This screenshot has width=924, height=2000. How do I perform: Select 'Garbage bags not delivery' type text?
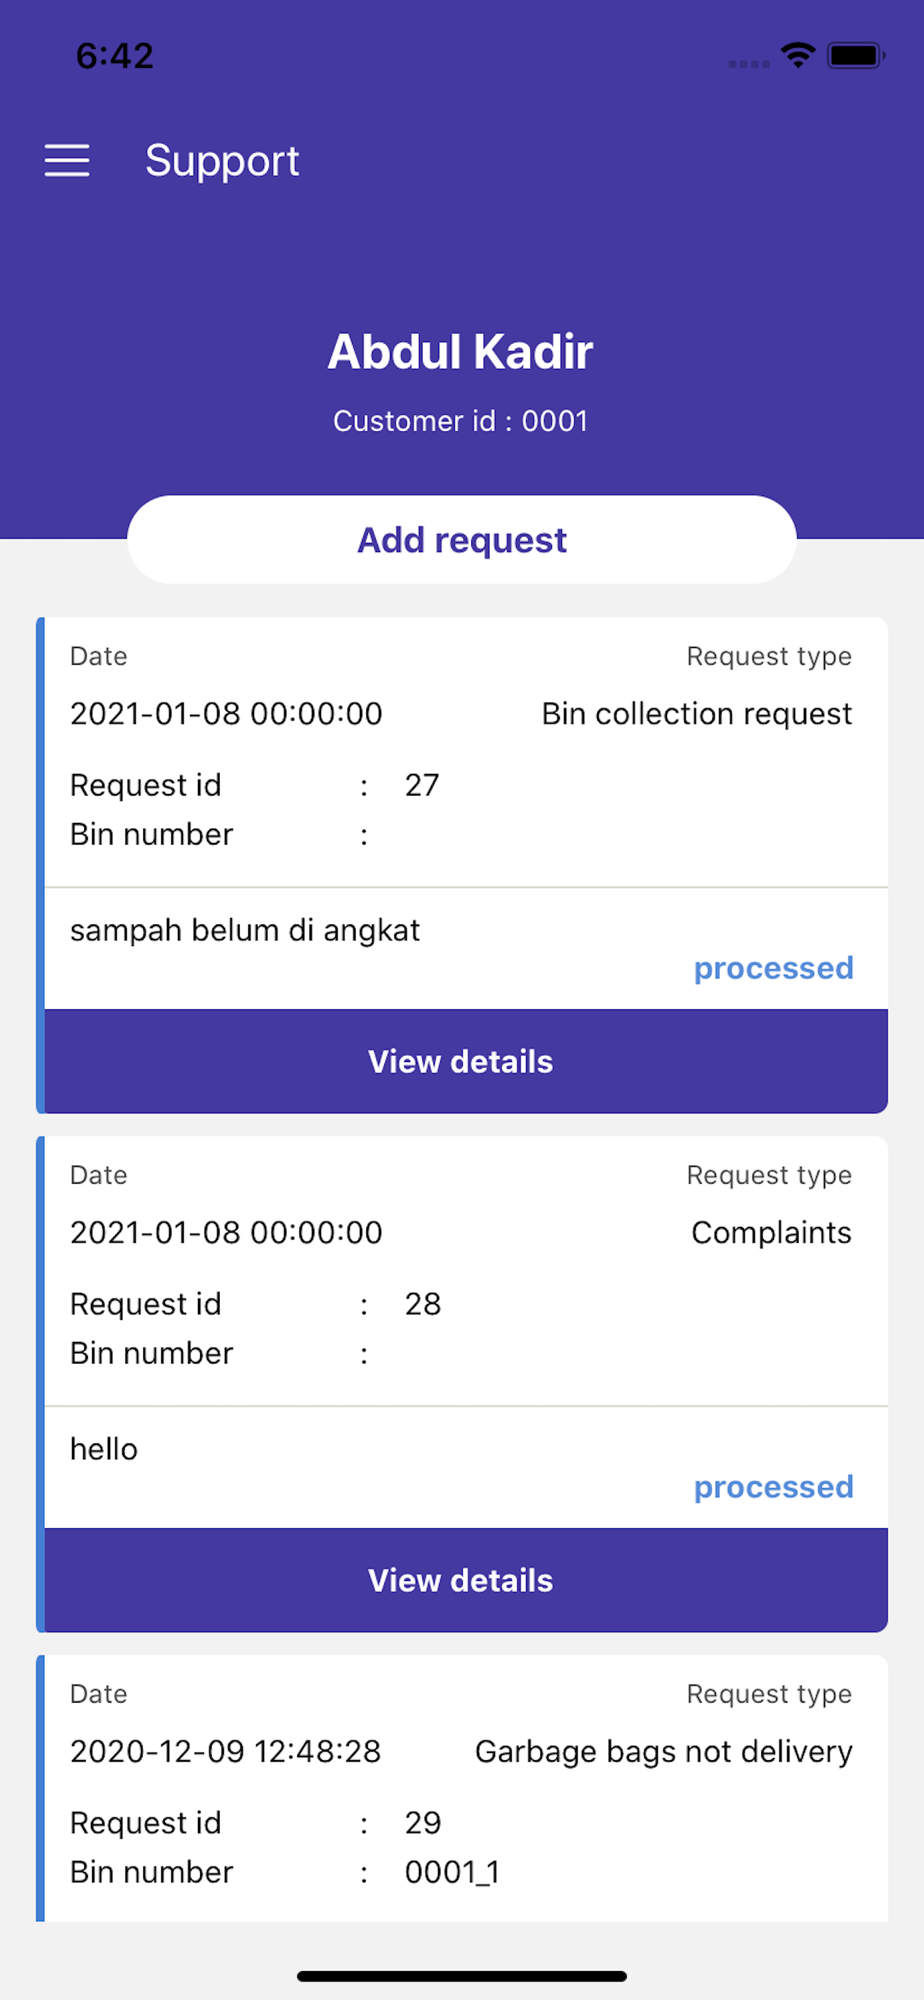(x=664, y=1752)
